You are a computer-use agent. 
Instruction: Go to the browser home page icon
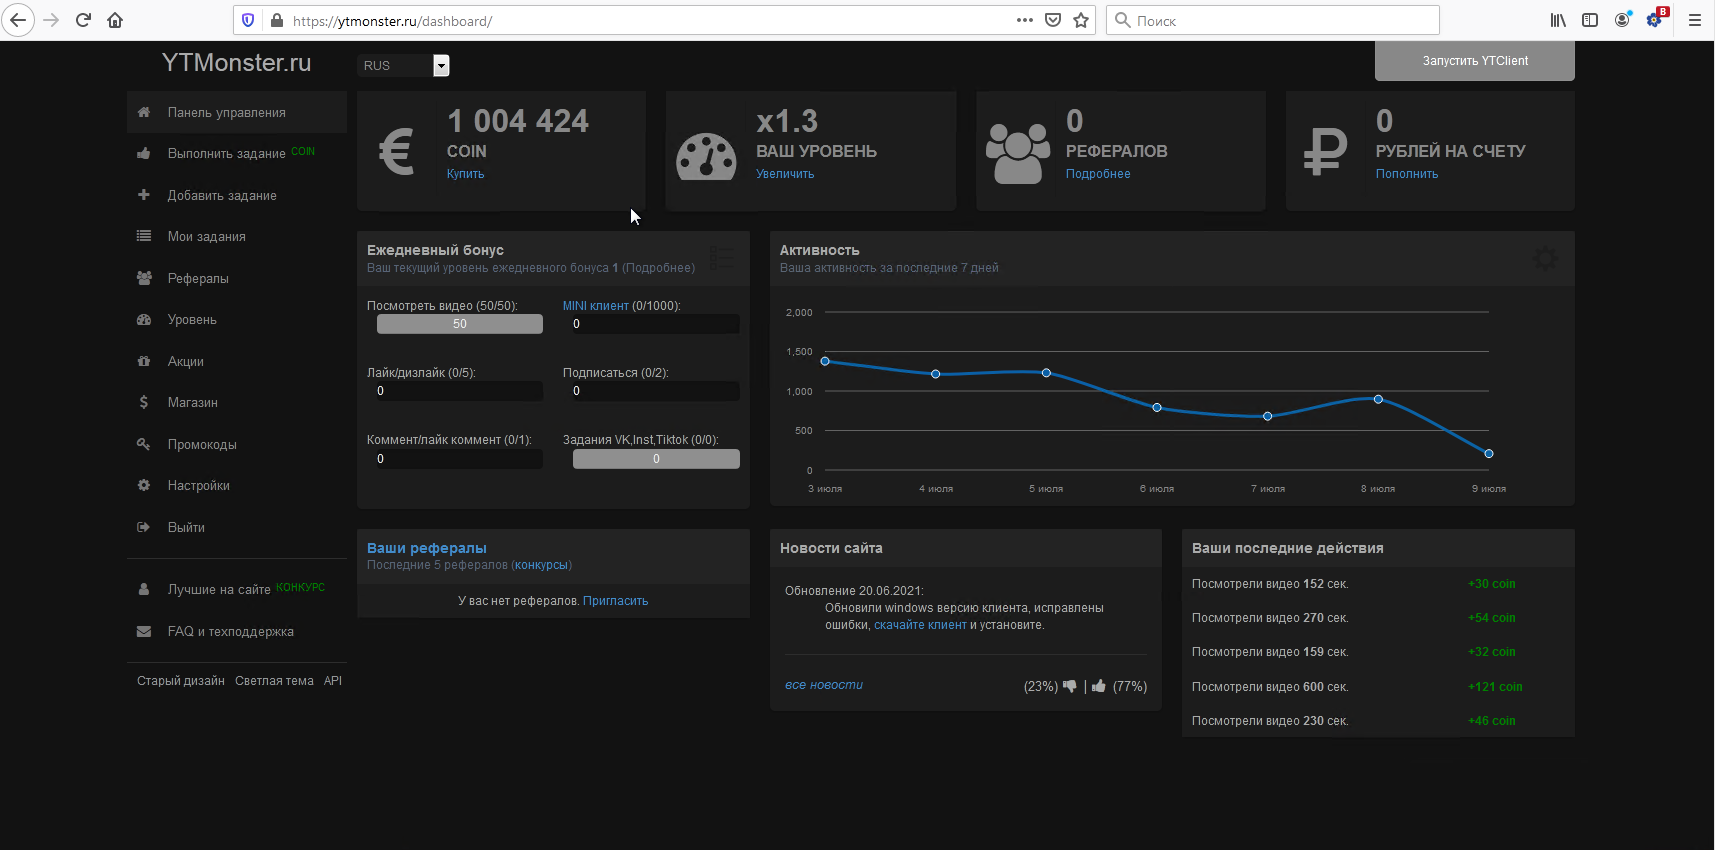click(x=115, y=20)
